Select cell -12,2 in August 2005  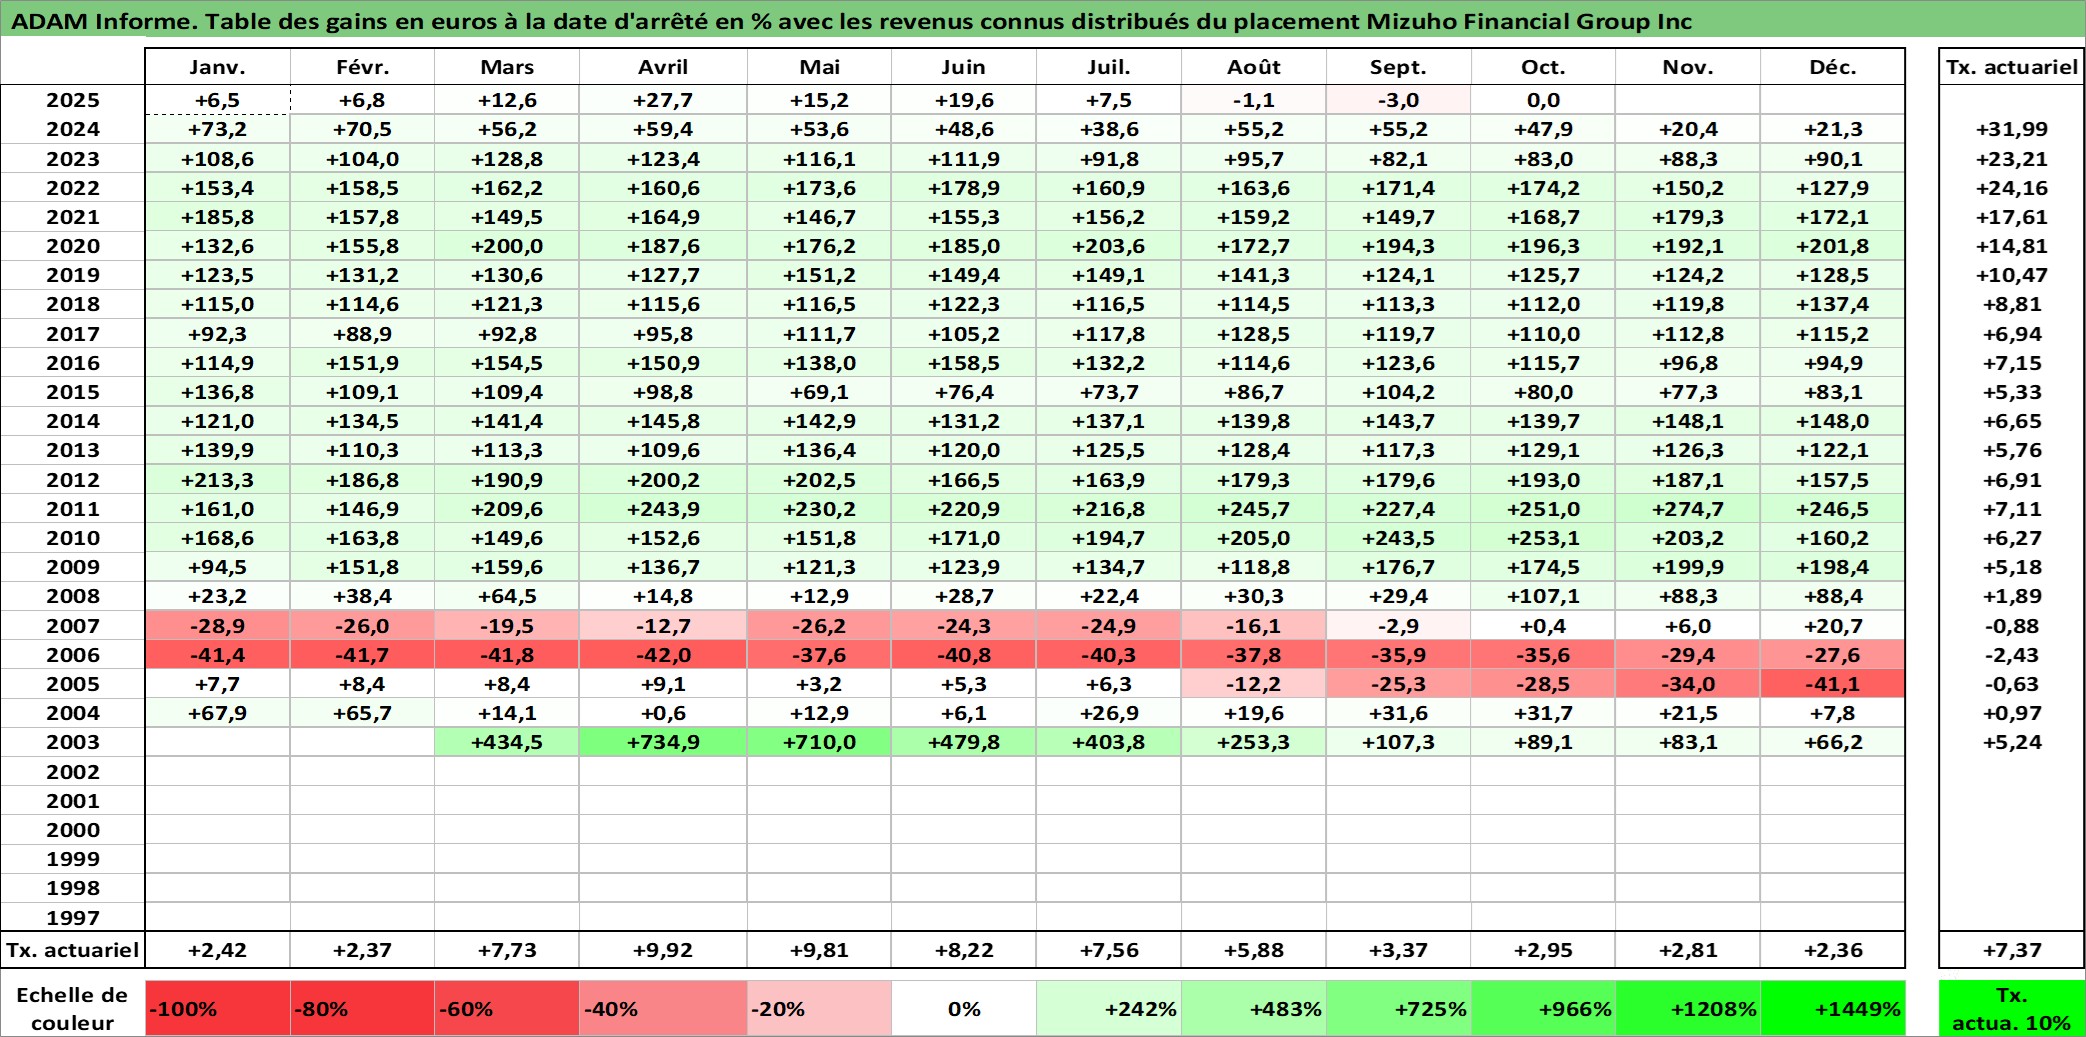(x=1254, y=684)
